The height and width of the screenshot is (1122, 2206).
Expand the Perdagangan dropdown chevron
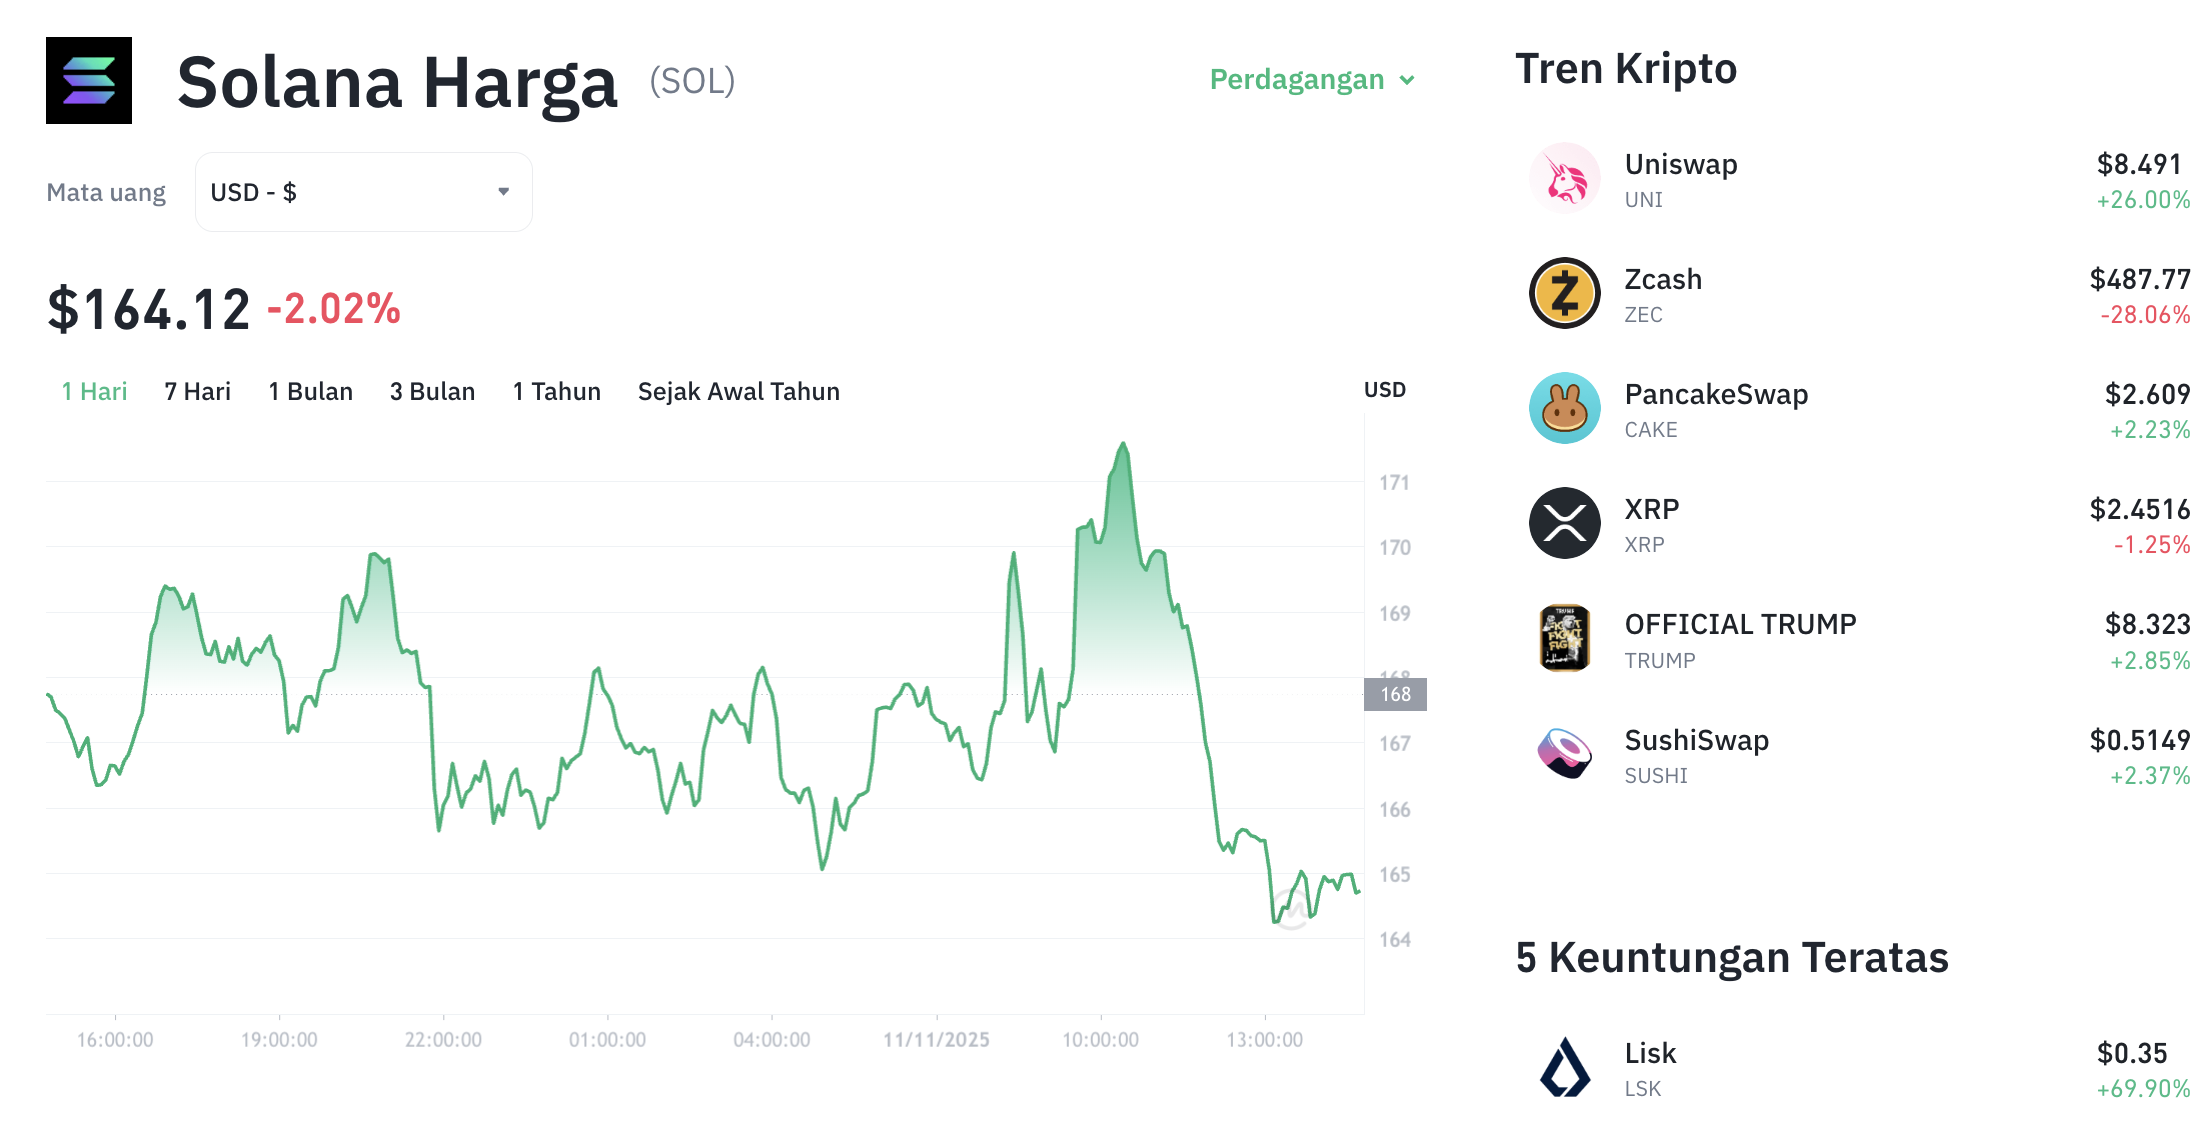1408,80
